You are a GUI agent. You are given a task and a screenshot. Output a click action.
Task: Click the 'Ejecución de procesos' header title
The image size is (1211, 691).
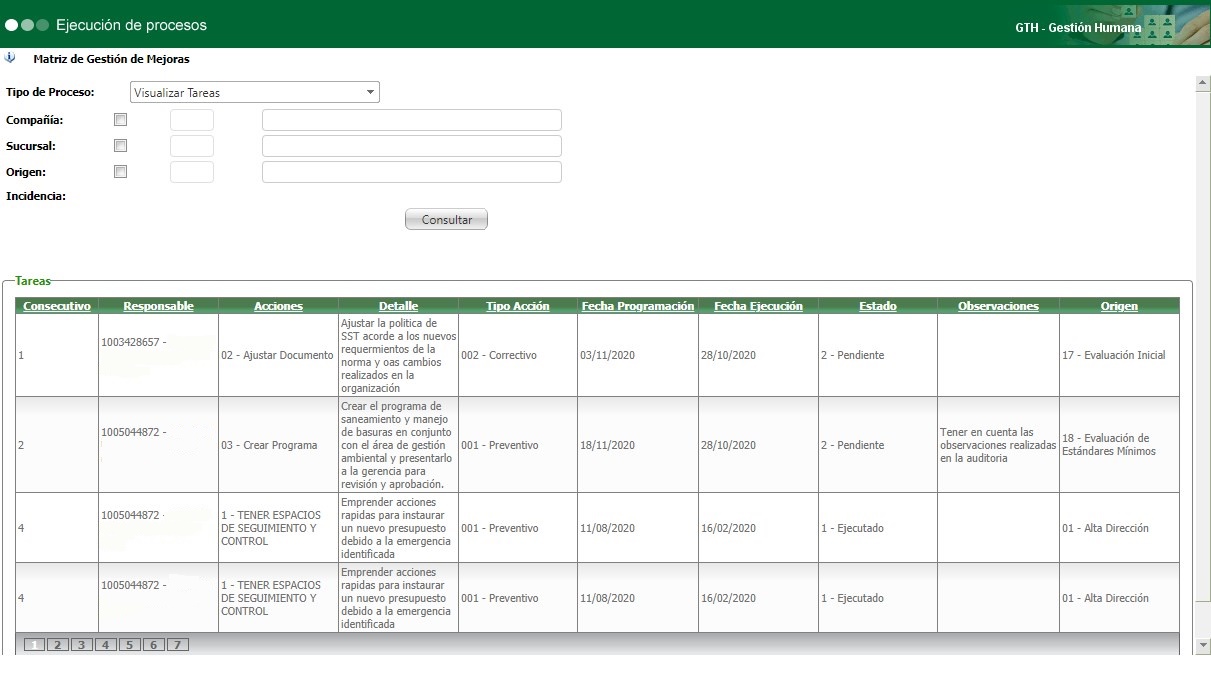pos(131,24)
